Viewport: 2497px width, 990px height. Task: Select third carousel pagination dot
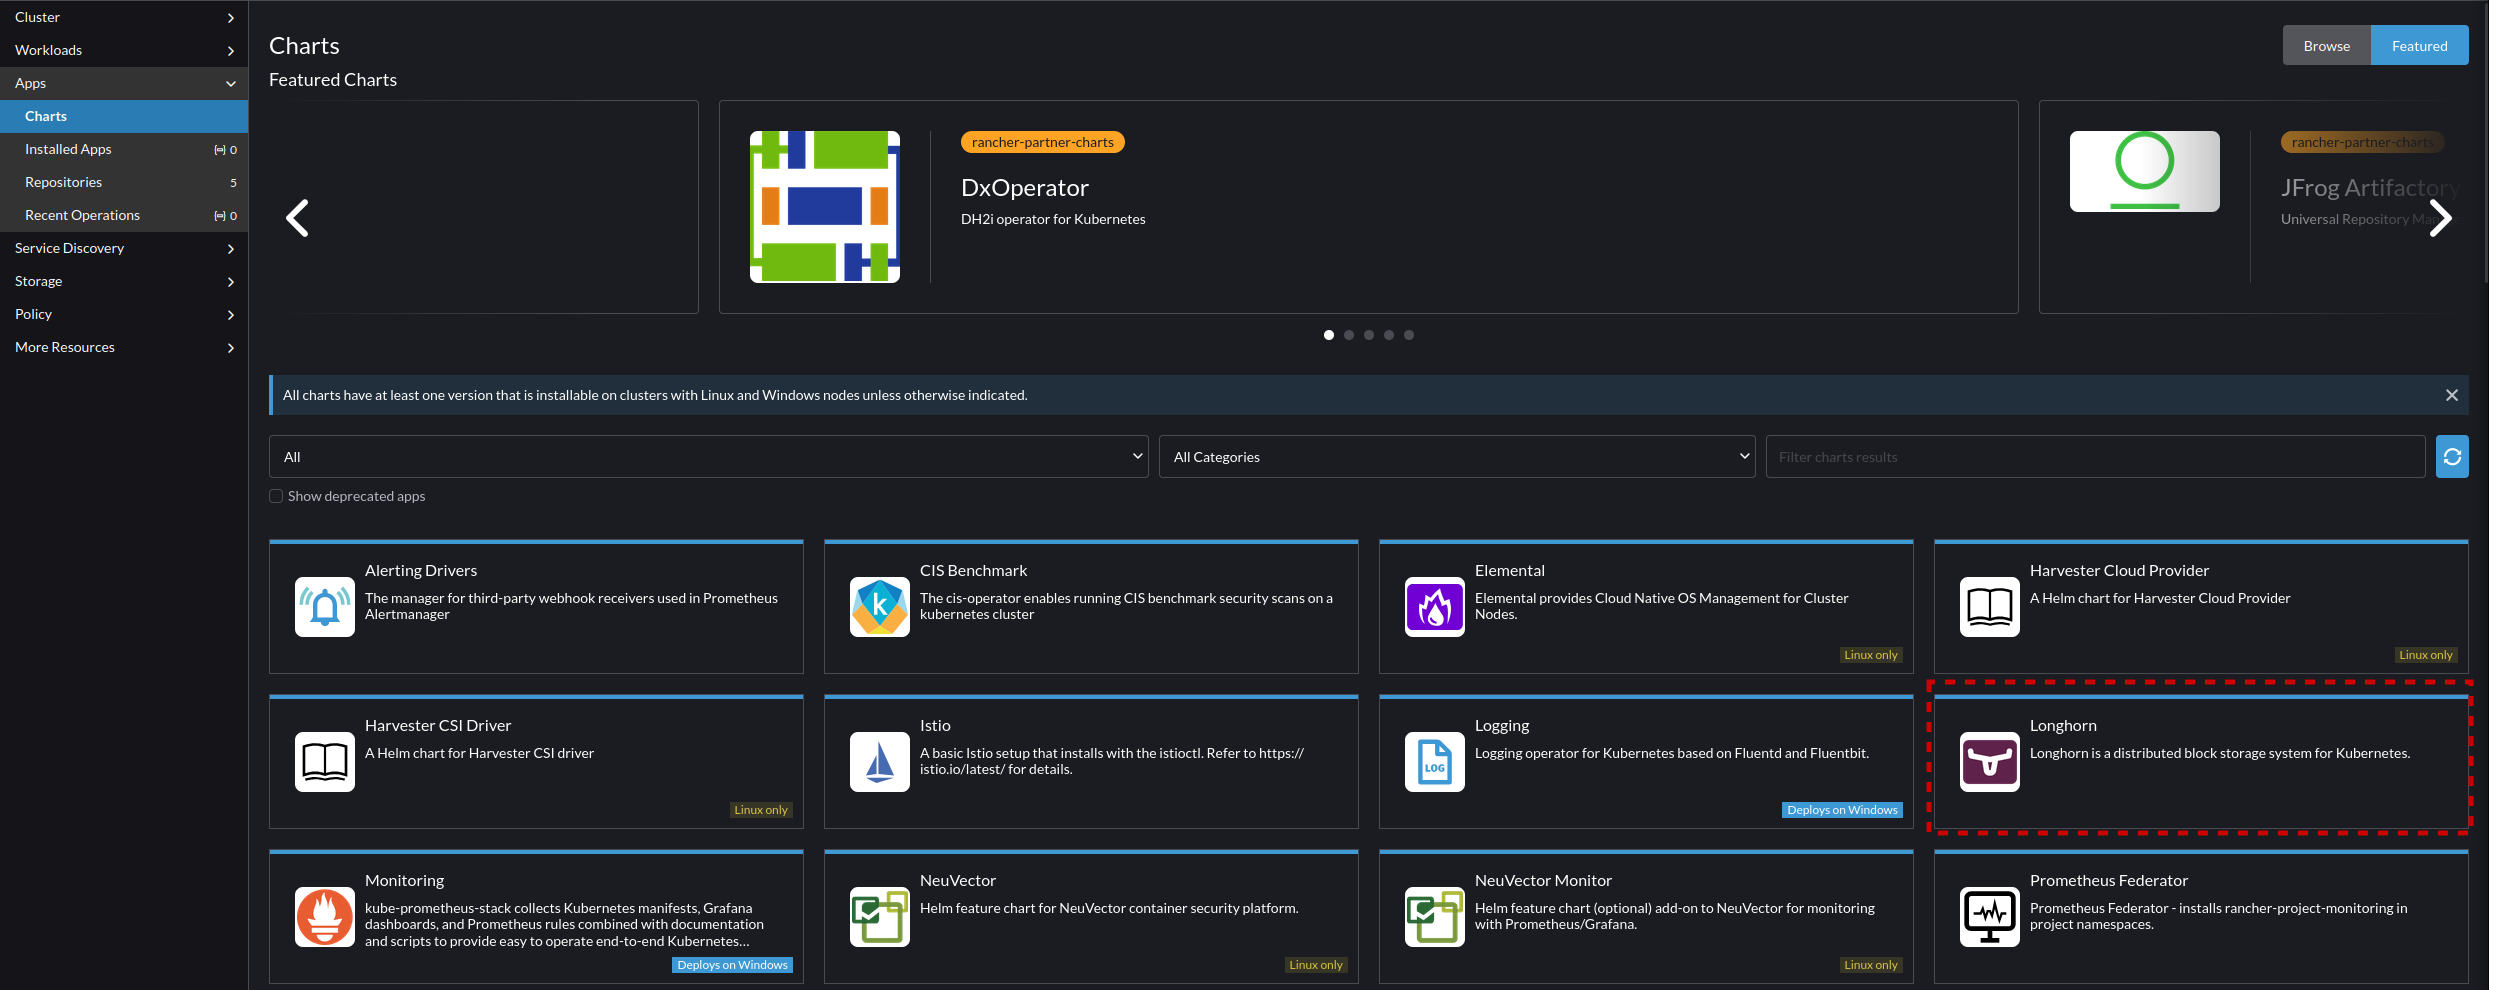[1369, 335]
